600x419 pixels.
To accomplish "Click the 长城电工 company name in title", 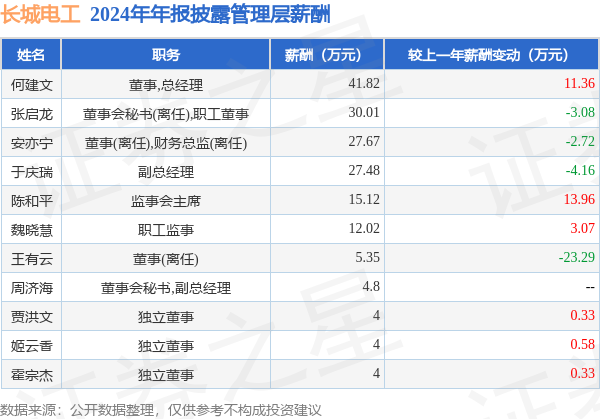I will coord(40,15).
